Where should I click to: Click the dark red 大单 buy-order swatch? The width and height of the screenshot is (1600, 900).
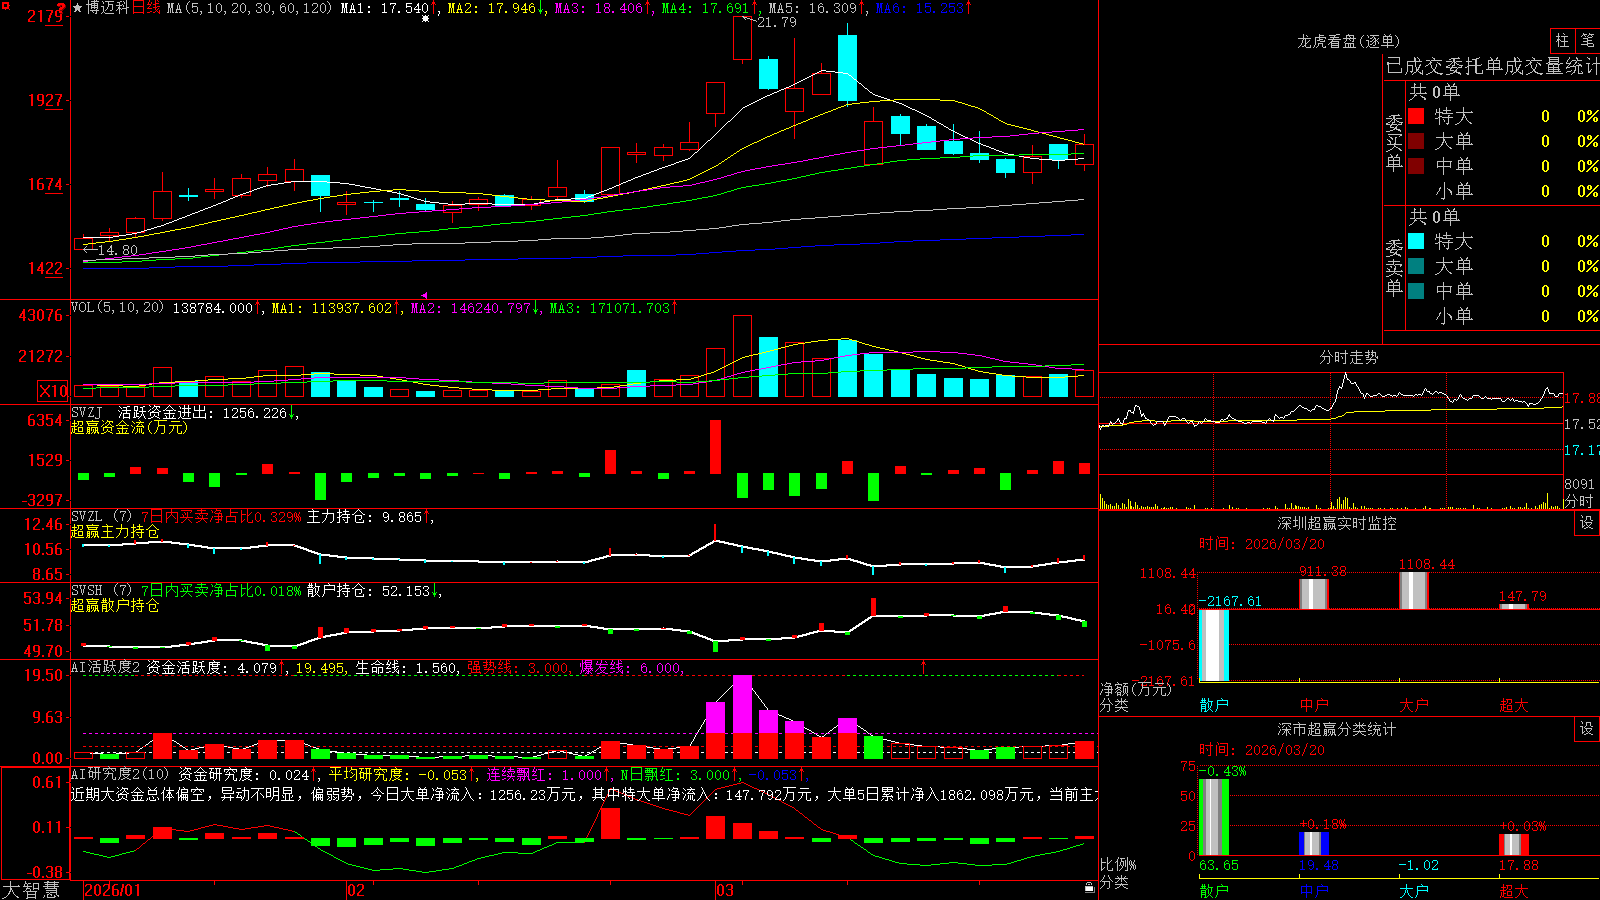[1416, 141]
